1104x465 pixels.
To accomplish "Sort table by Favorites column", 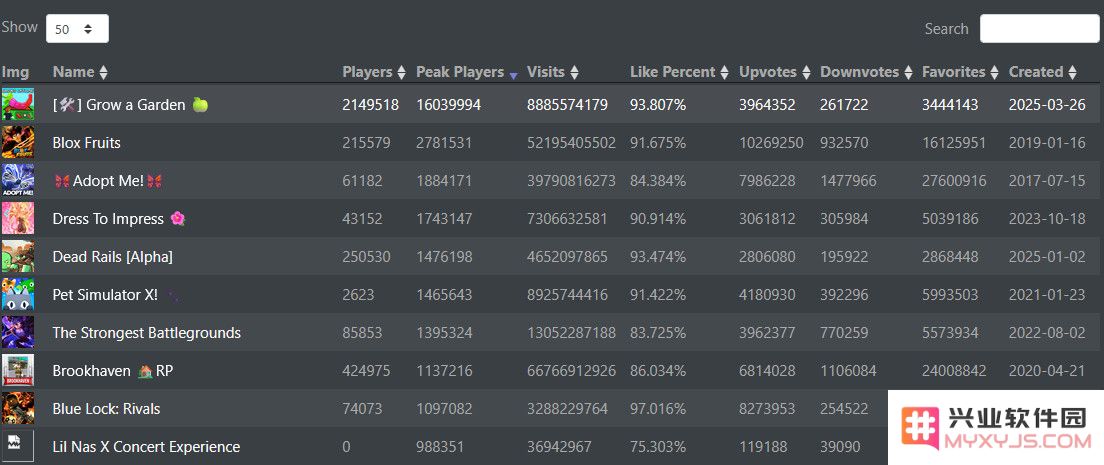I will pos(960,72).
